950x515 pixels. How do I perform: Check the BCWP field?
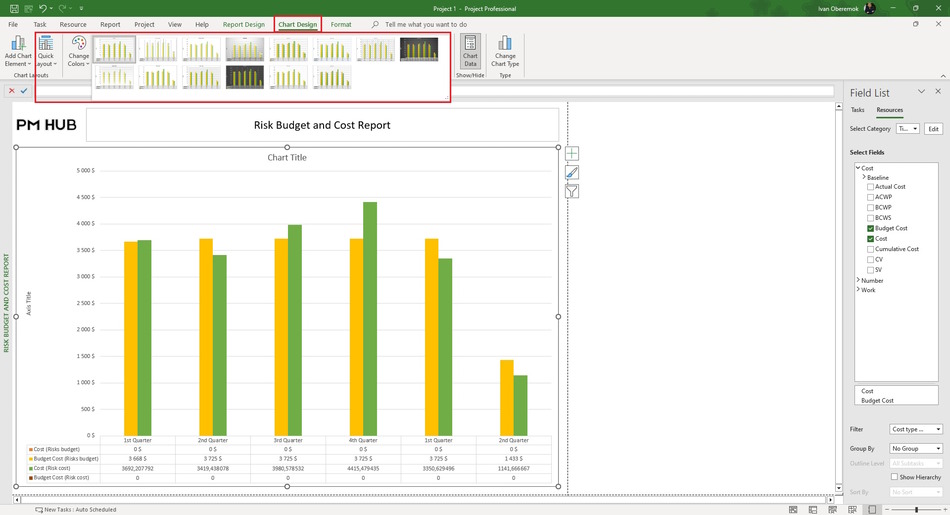click(871, 208)
